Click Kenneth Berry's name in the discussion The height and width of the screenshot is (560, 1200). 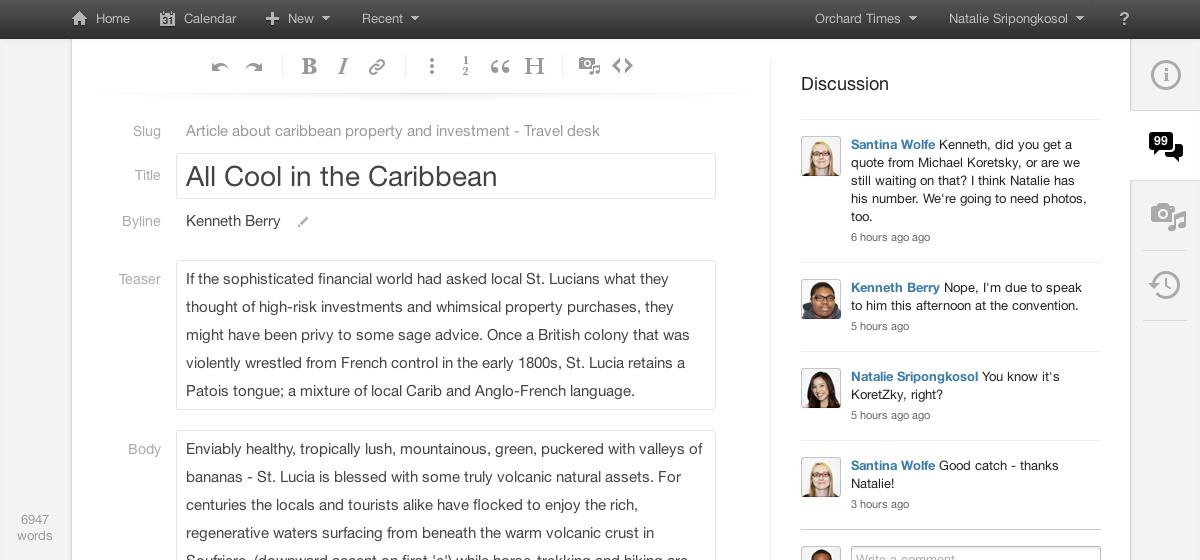[x=895, y=287]
